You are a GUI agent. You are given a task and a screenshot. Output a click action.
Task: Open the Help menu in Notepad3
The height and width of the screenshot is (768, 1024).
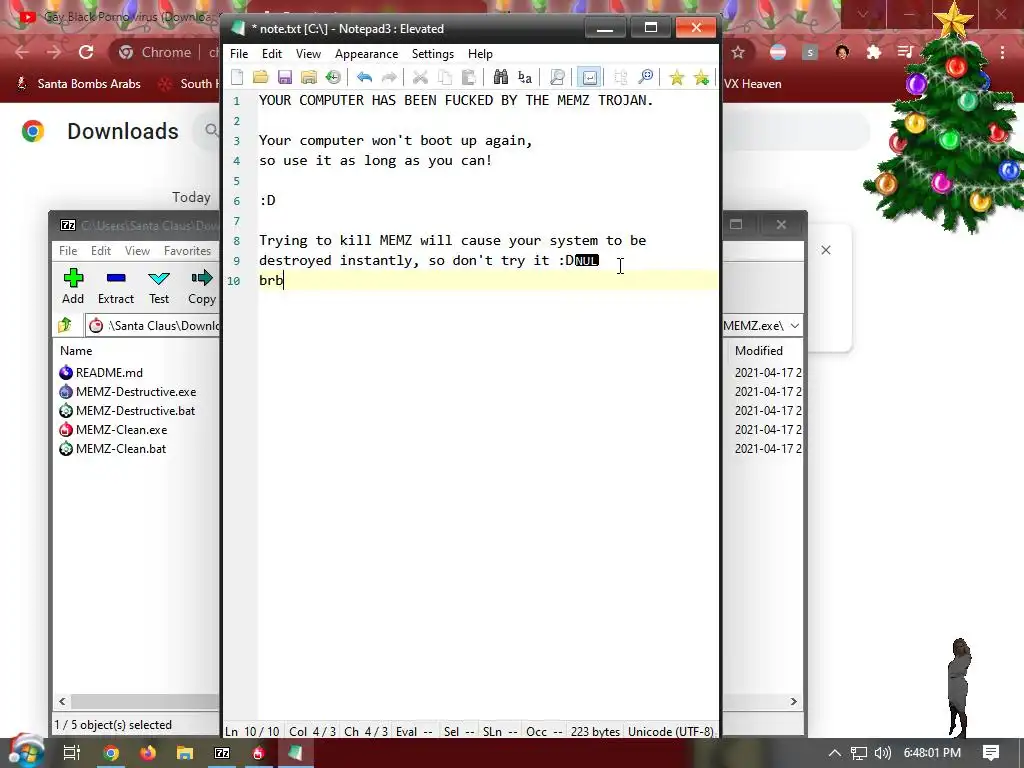[x=480, y=54]
